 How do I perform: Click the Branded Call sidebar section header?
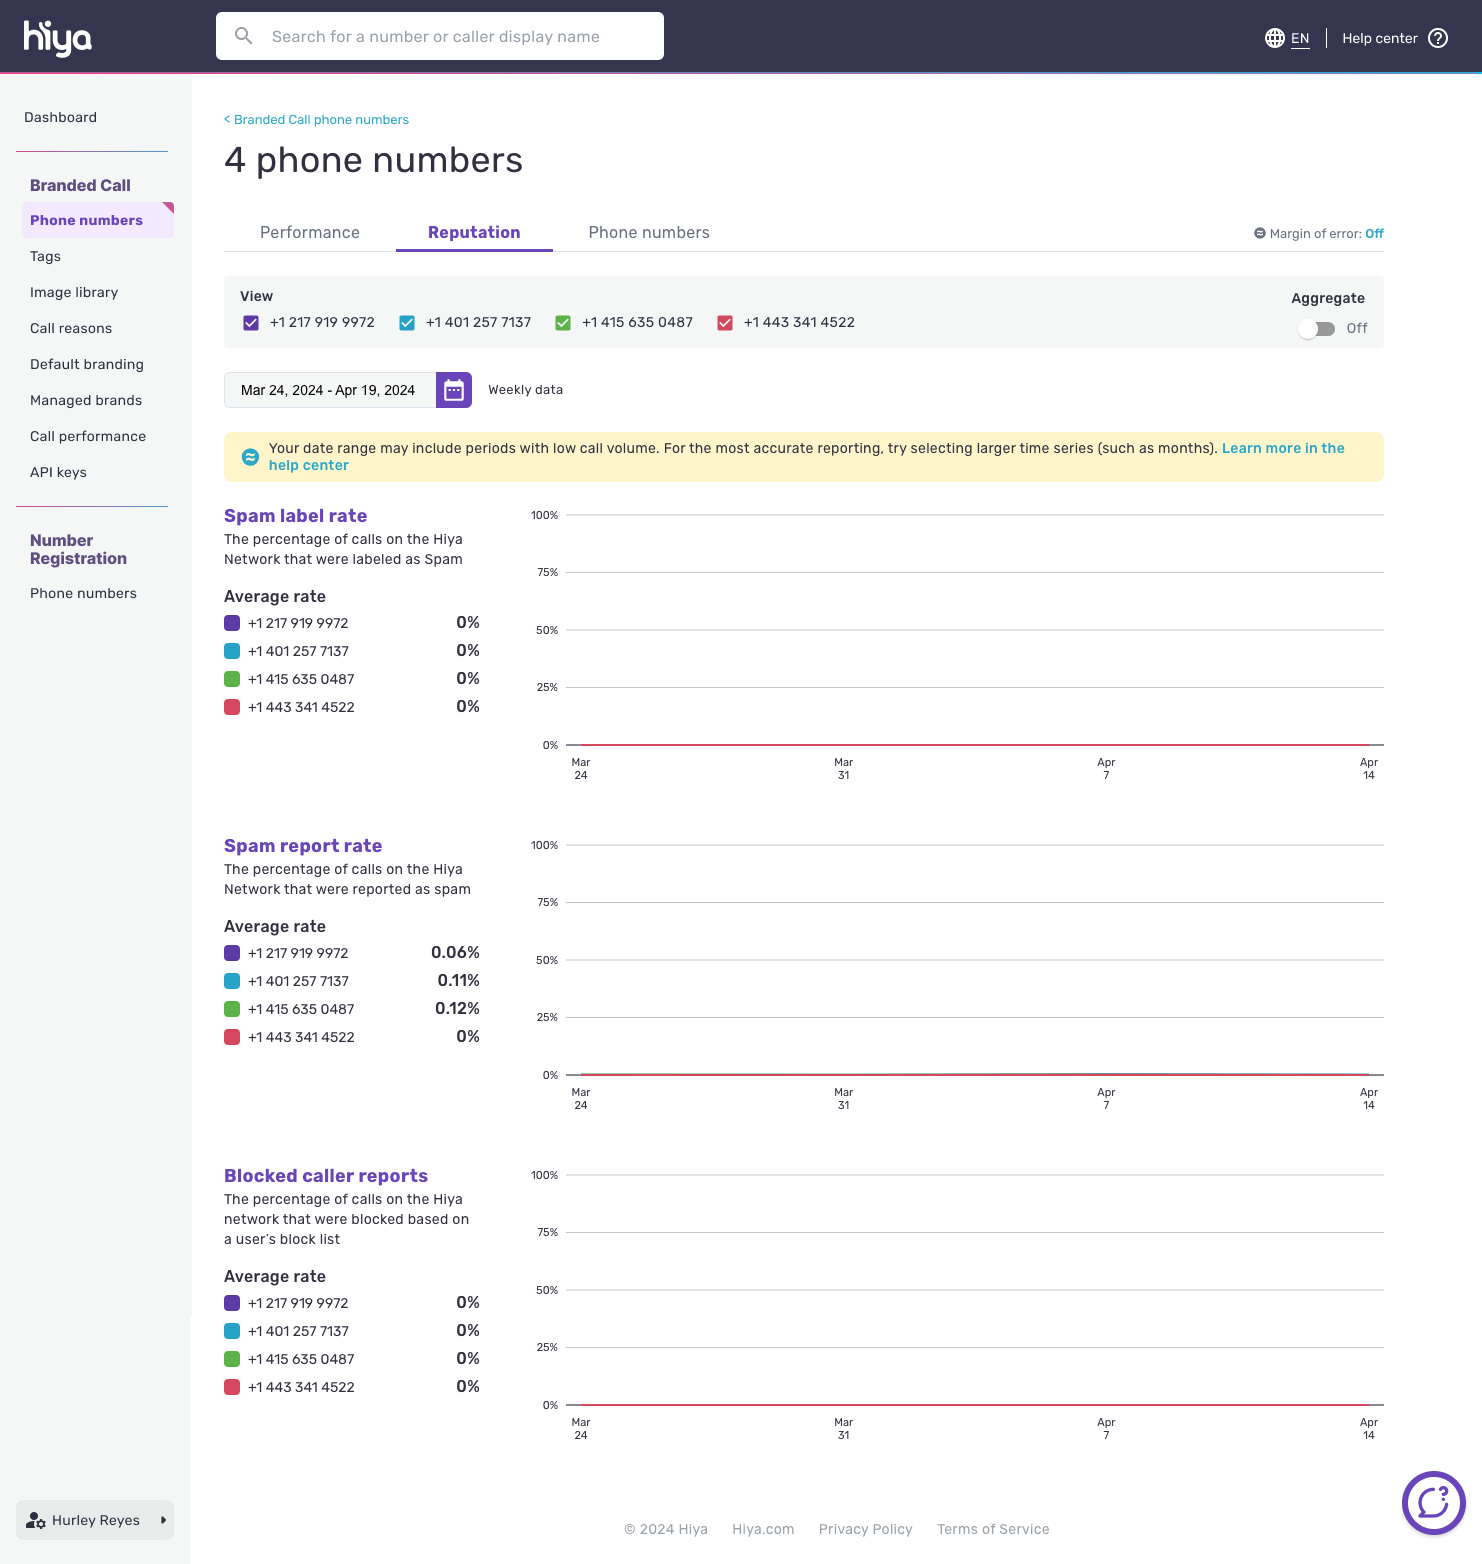(80, 185)
